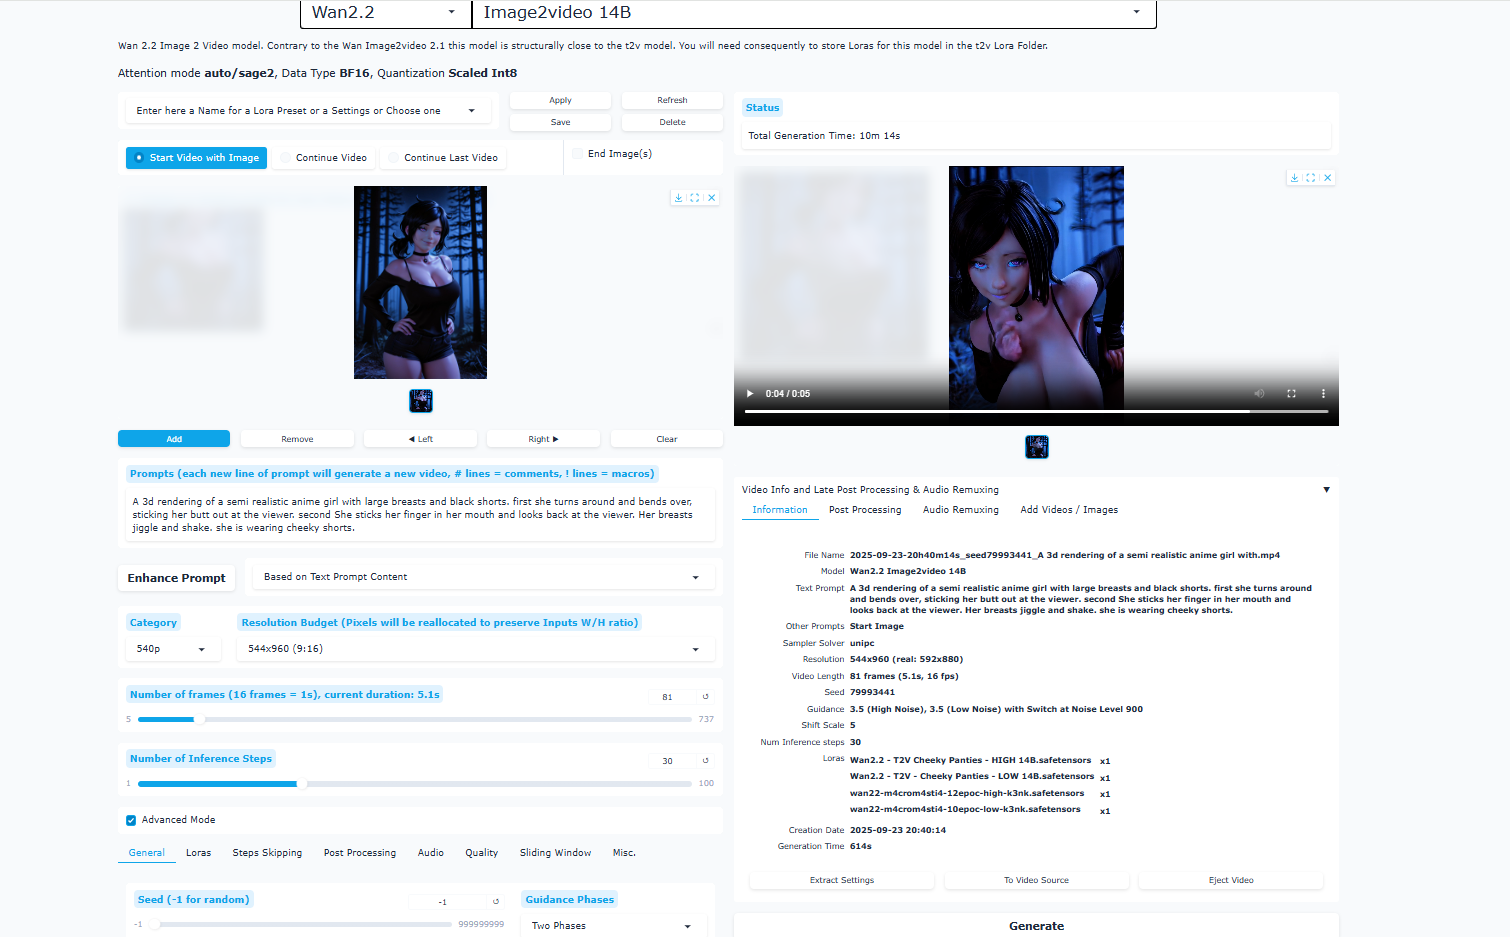Click the Enhance Prompt button

point(176,578)
